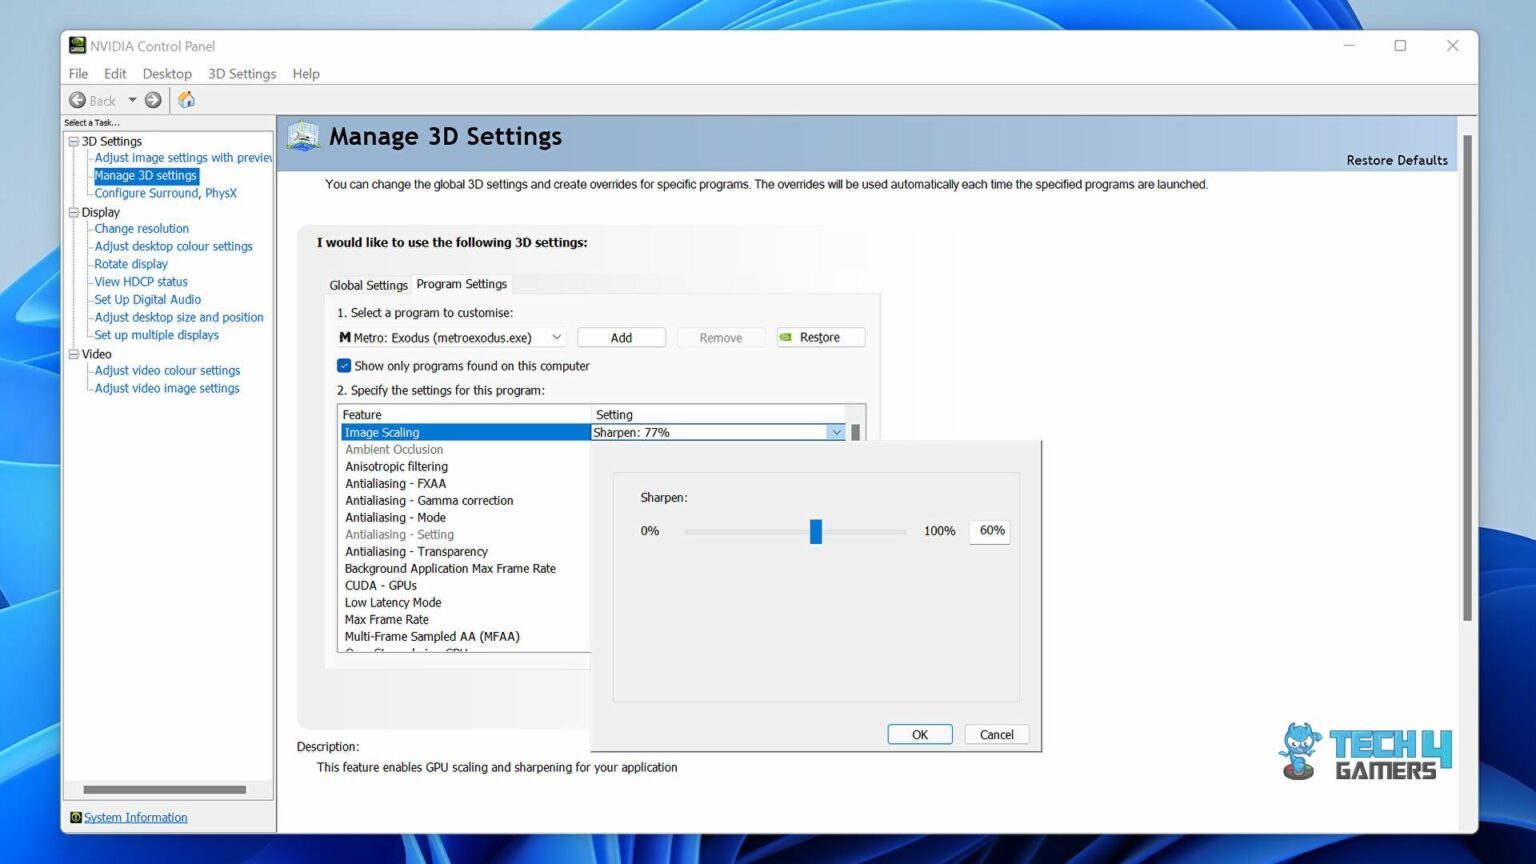
Task: Collapse the Video tree node
Action: tap(73, 354)
